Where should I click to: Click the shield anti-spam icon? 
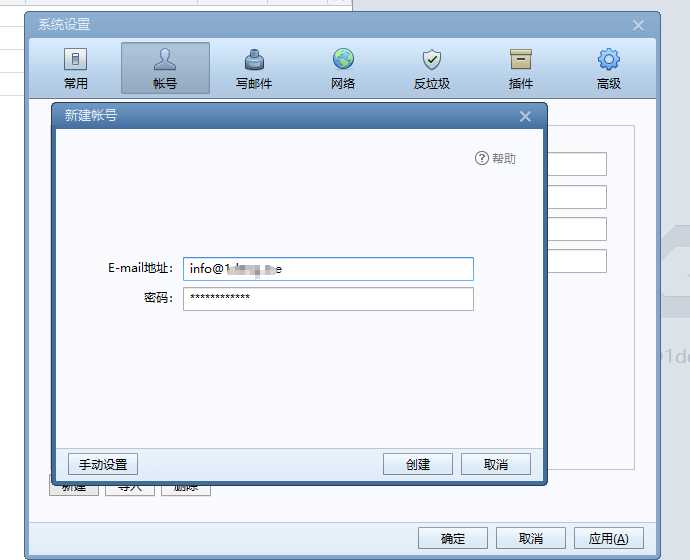pos(432,59)
